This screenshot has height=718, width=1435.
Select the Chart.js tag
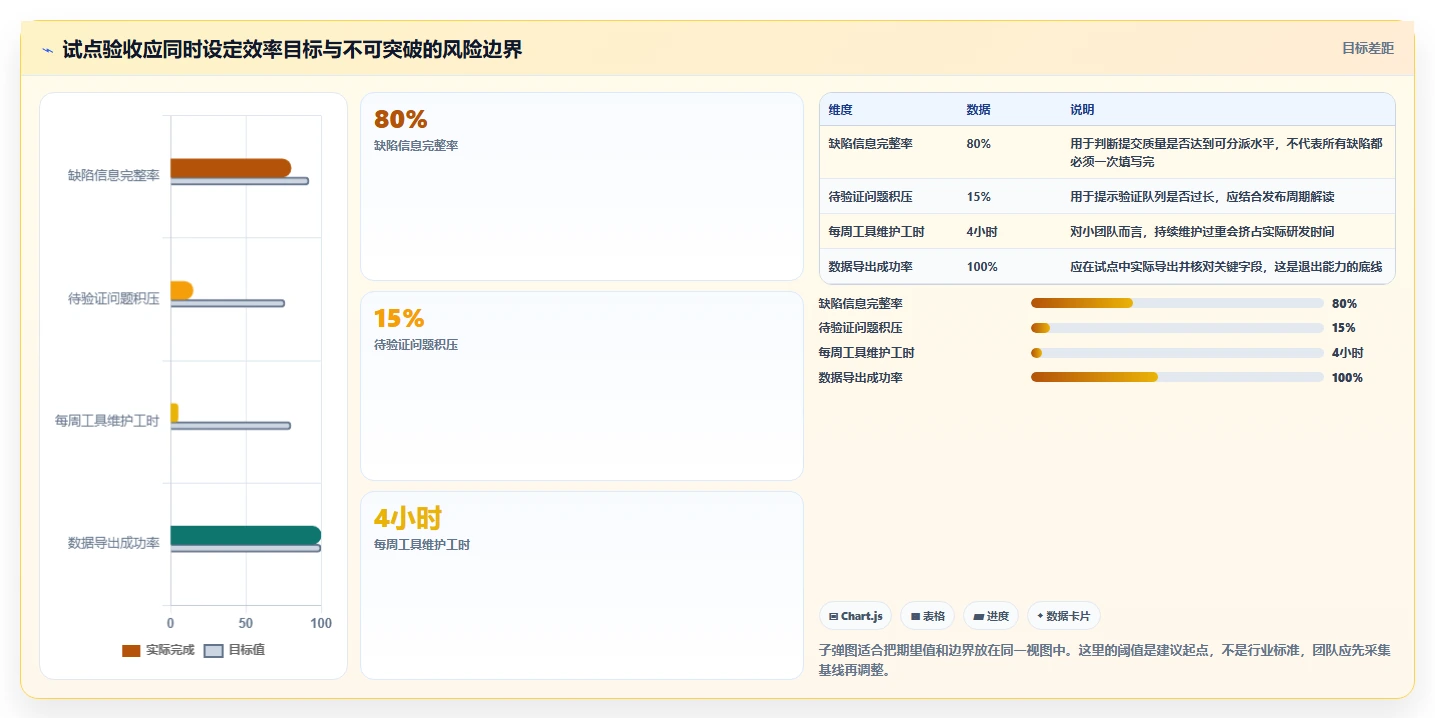(x=856, y=616)
